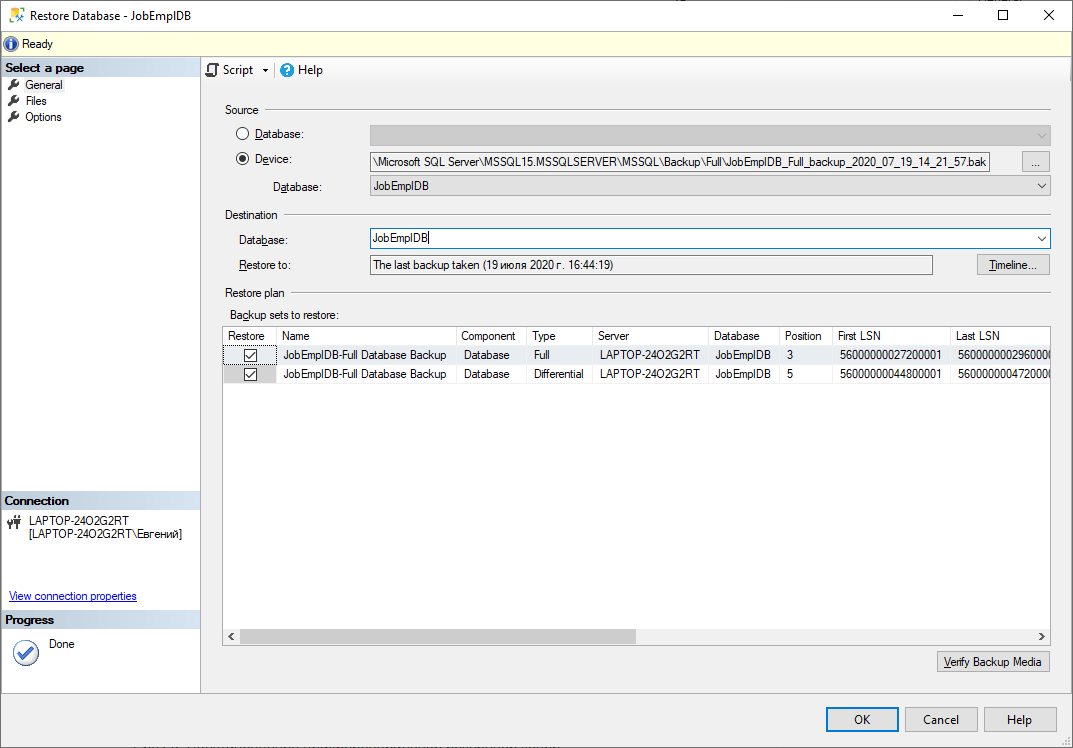Click the Timeline button

pyautogui.click(x=1013, y=264)
